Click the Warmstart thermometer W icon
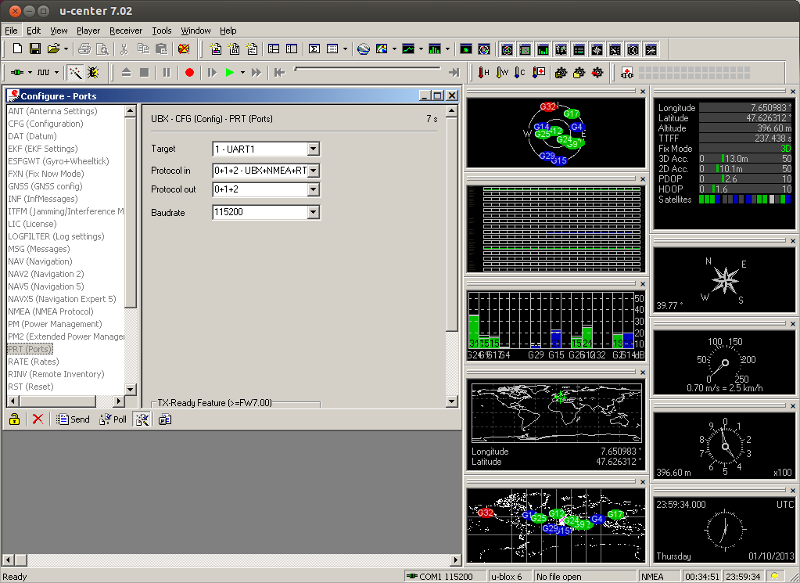The height and width of the screenshot is (583, 800). pyautogui.click(x=502, y=72)
